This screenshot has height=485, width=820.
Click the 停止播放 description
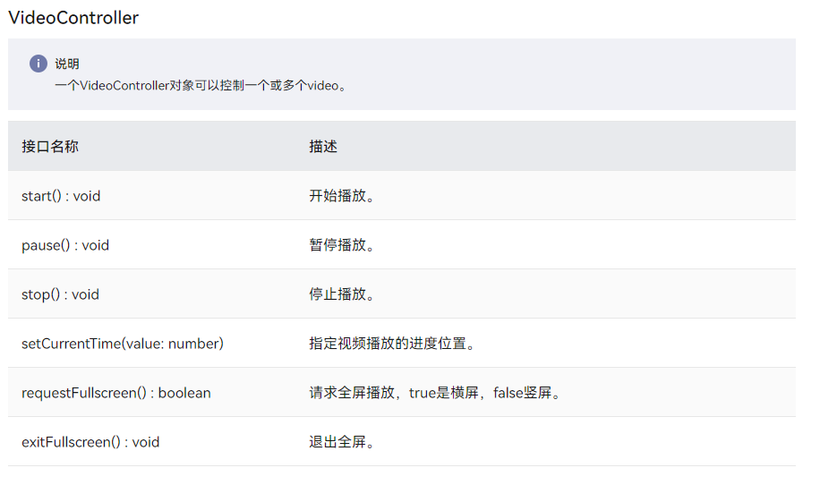(342, 295)
